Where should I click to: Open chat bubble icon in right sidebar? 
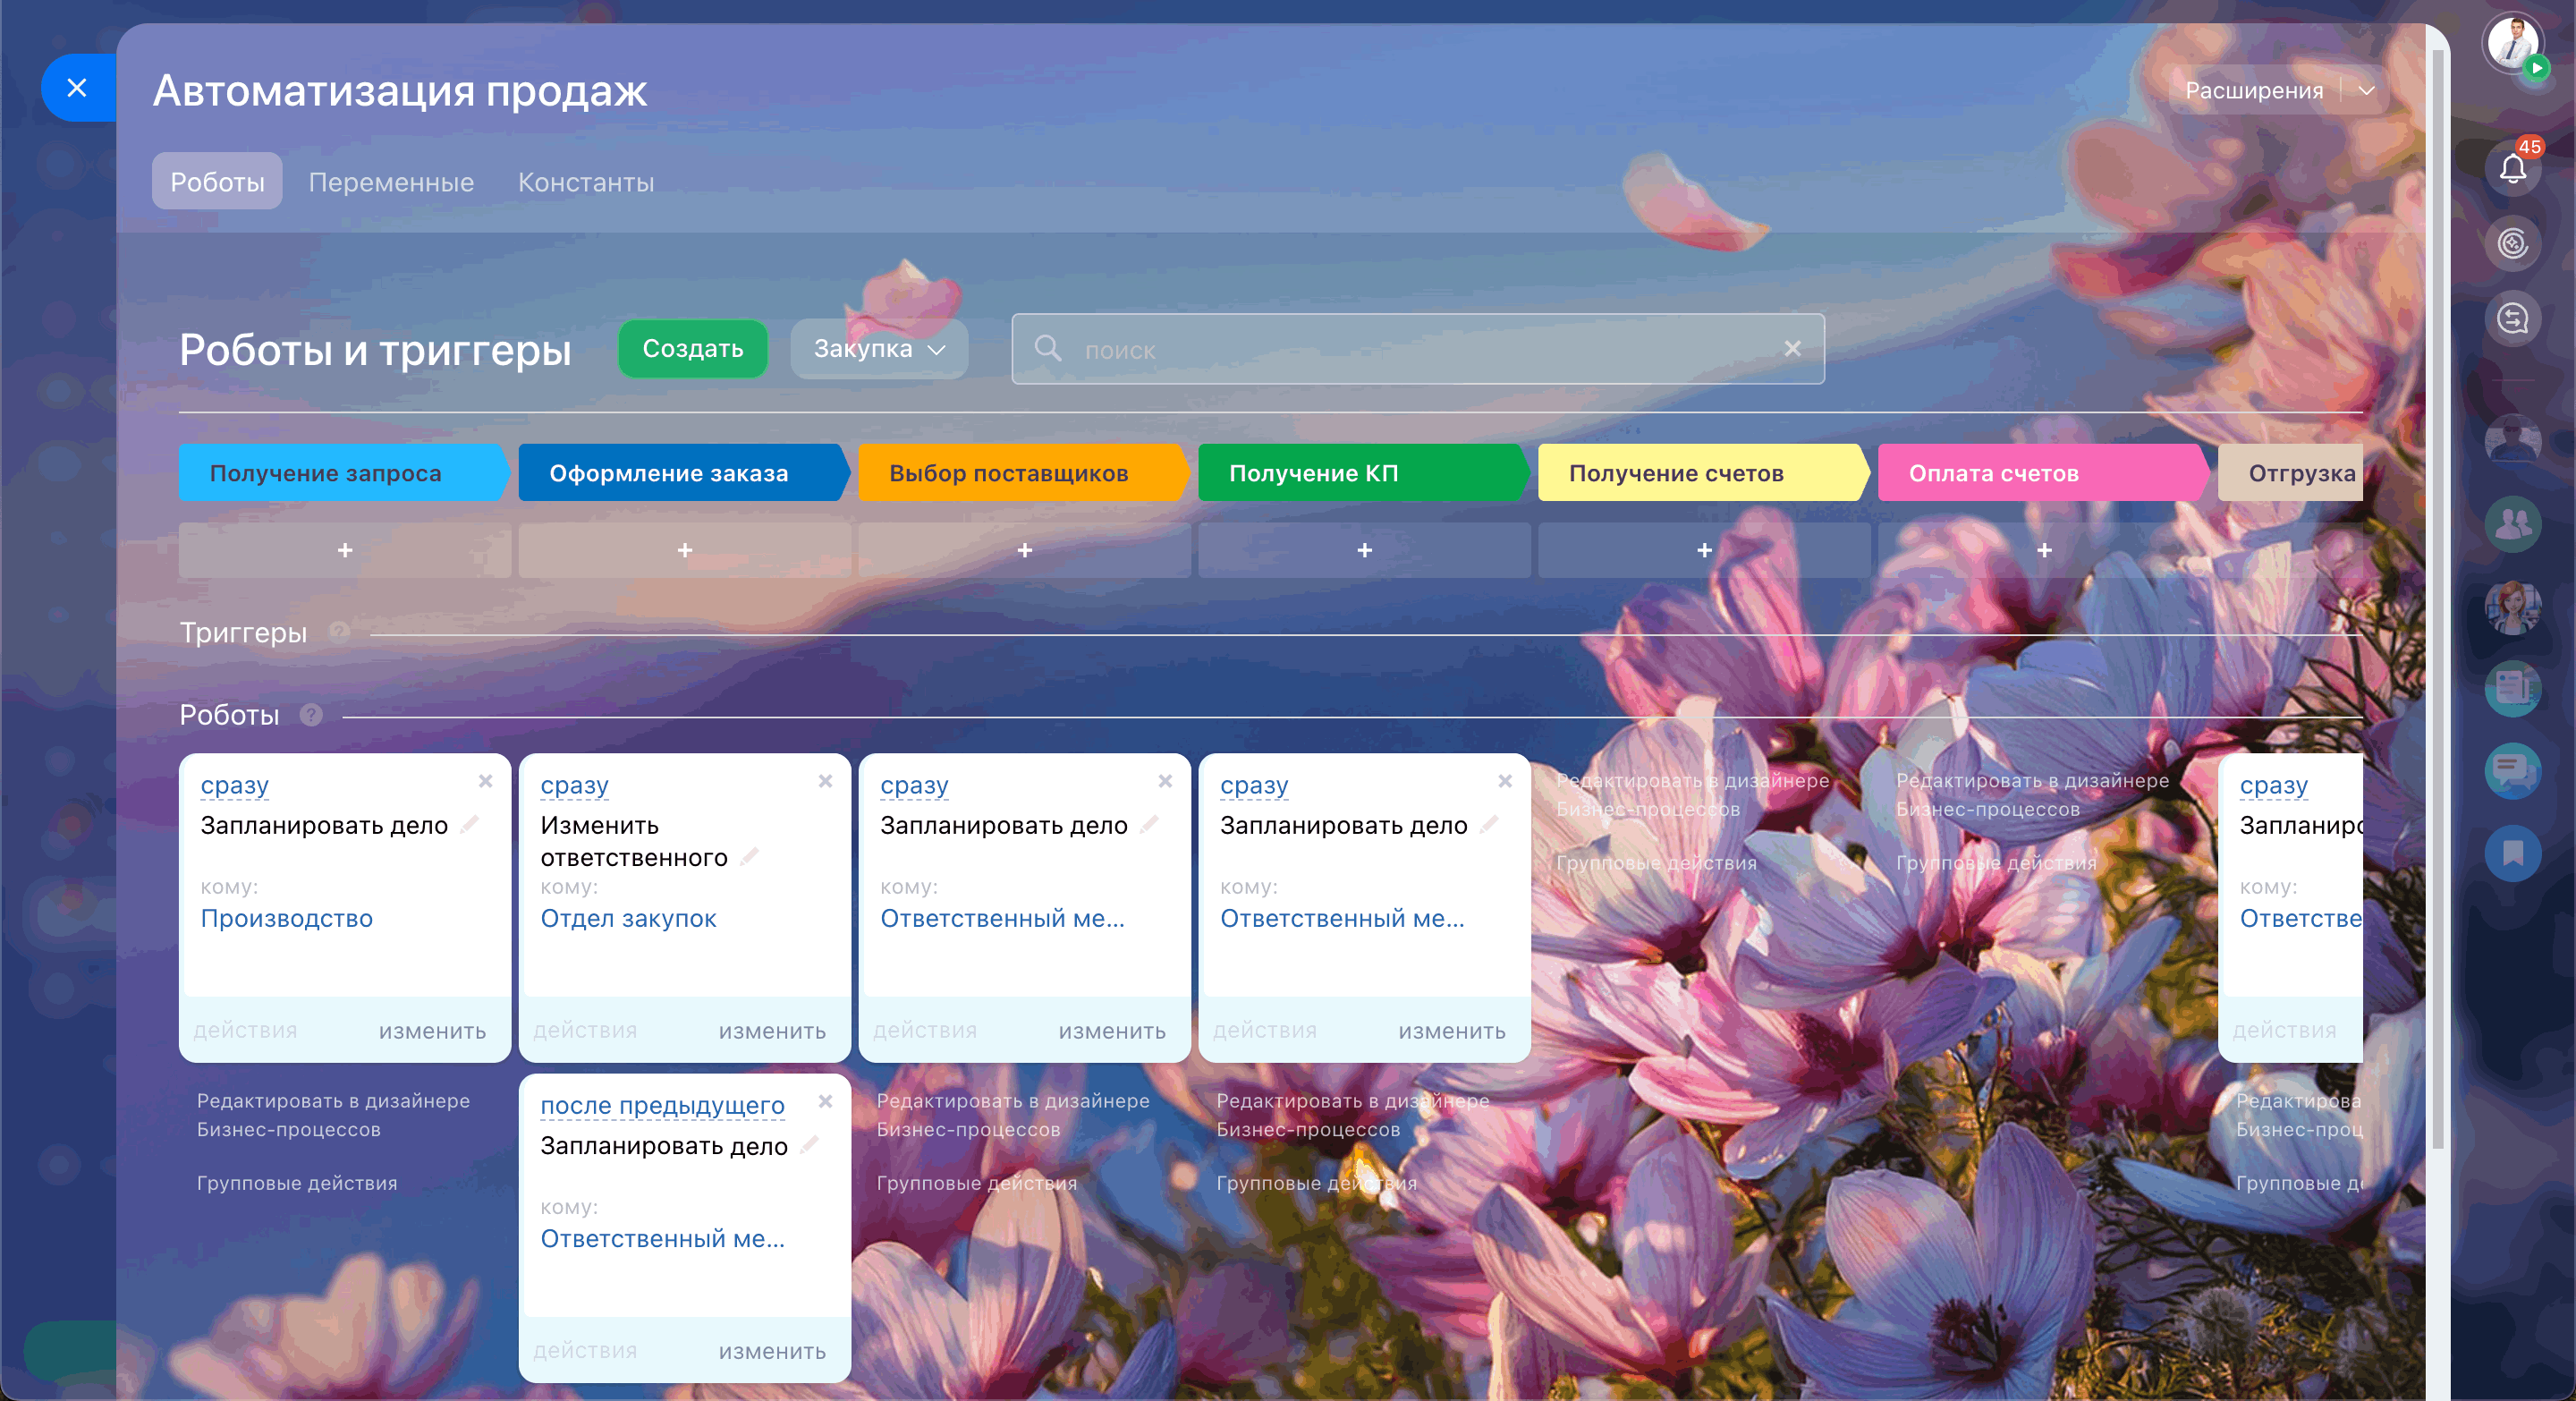tap(2512, 770)
